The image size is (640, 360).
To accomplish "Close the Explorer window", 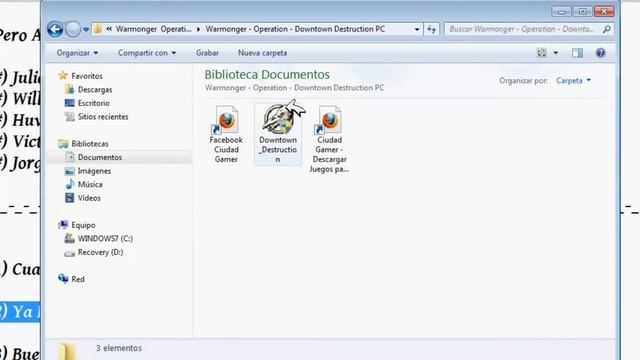I will pos(604,11).
